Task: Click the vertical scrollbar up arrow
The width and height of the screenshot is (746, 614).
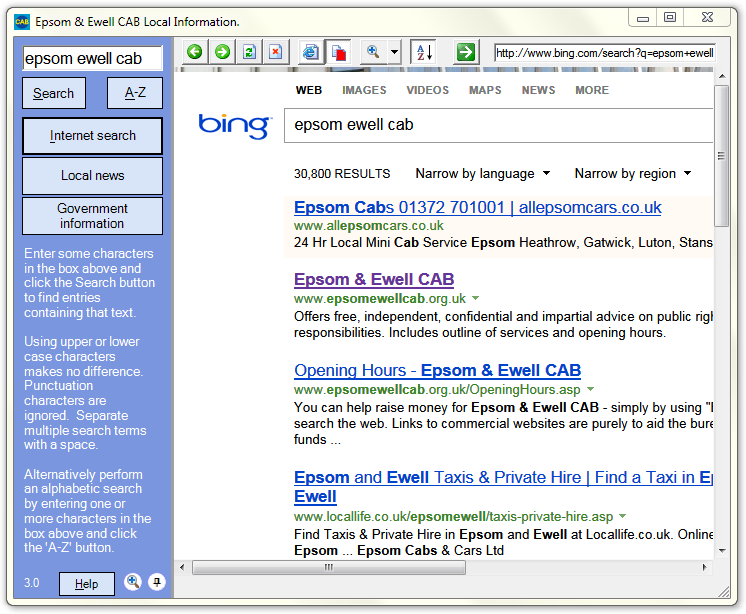Action: [x=722, y=76]
